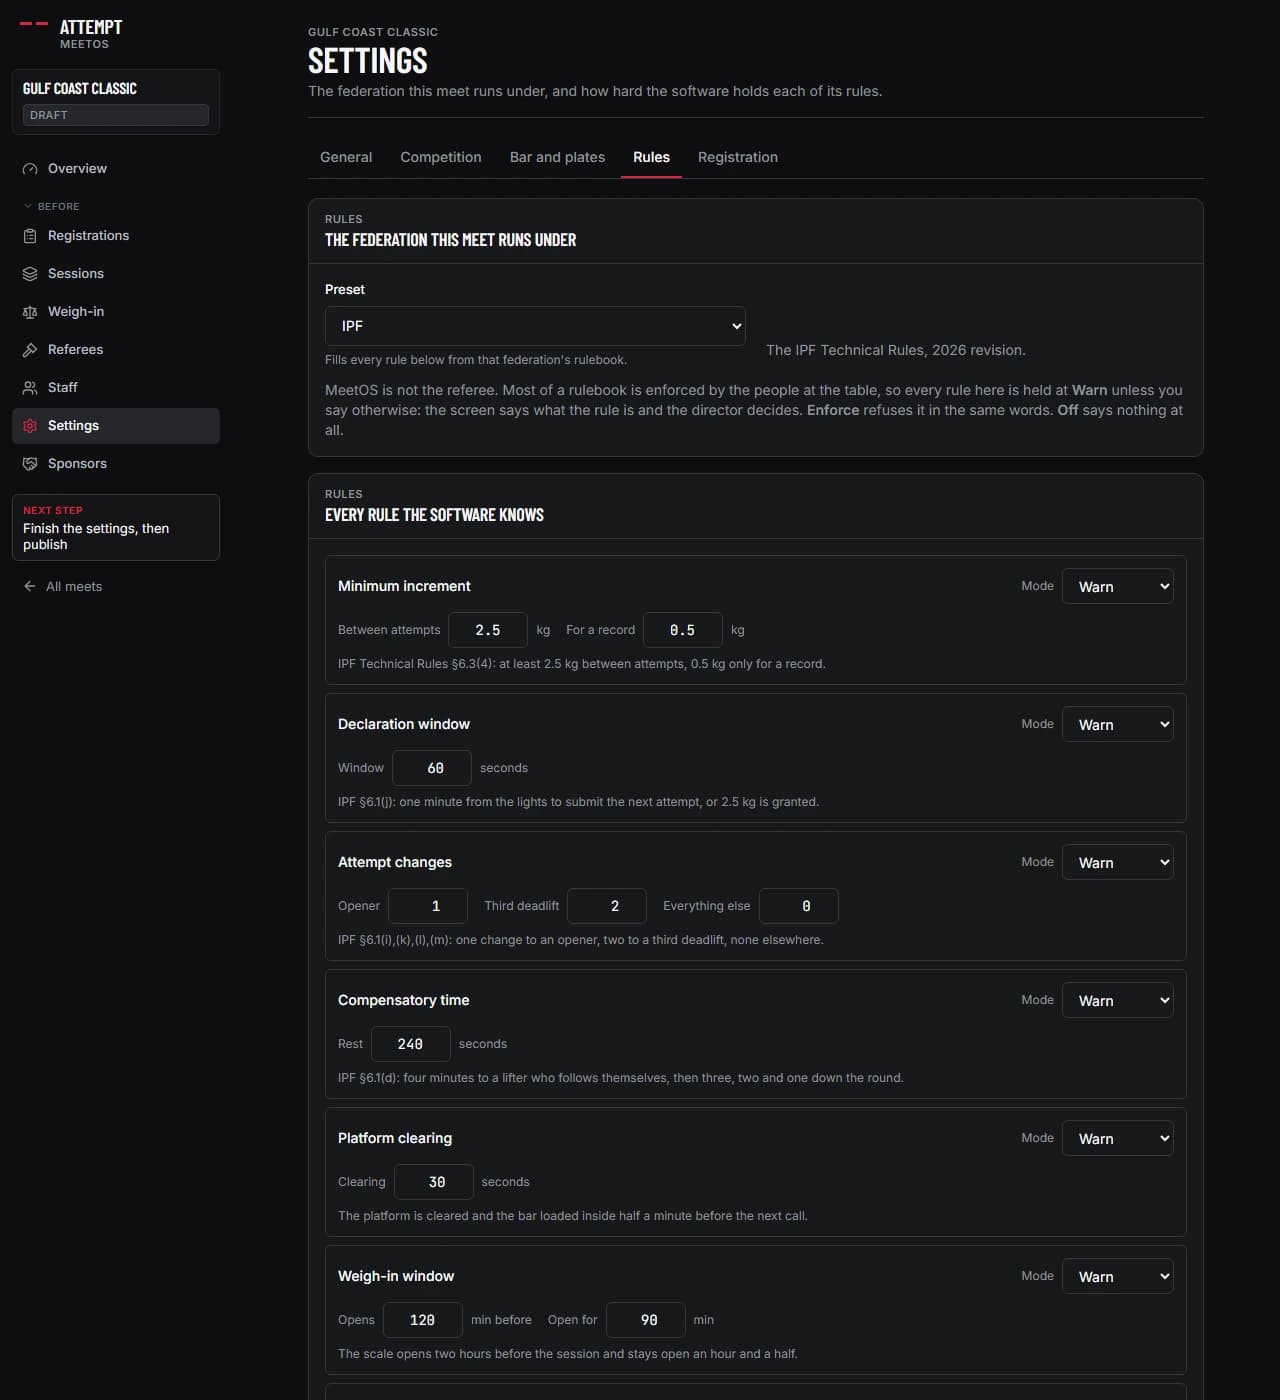
Task: Edit the Open for minutes field
Action: click(x=646, y=1320)
